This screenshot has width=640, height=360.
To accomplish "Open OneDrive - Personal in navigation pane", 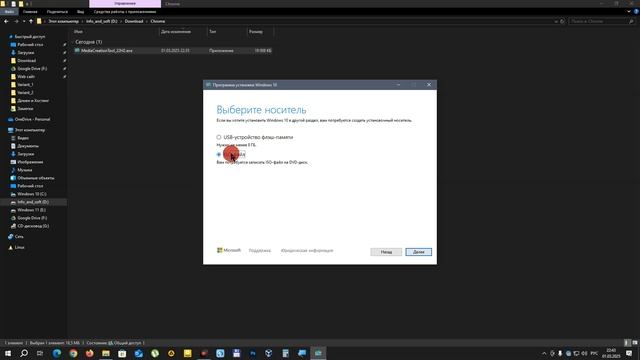I will (x=32, y=119).
